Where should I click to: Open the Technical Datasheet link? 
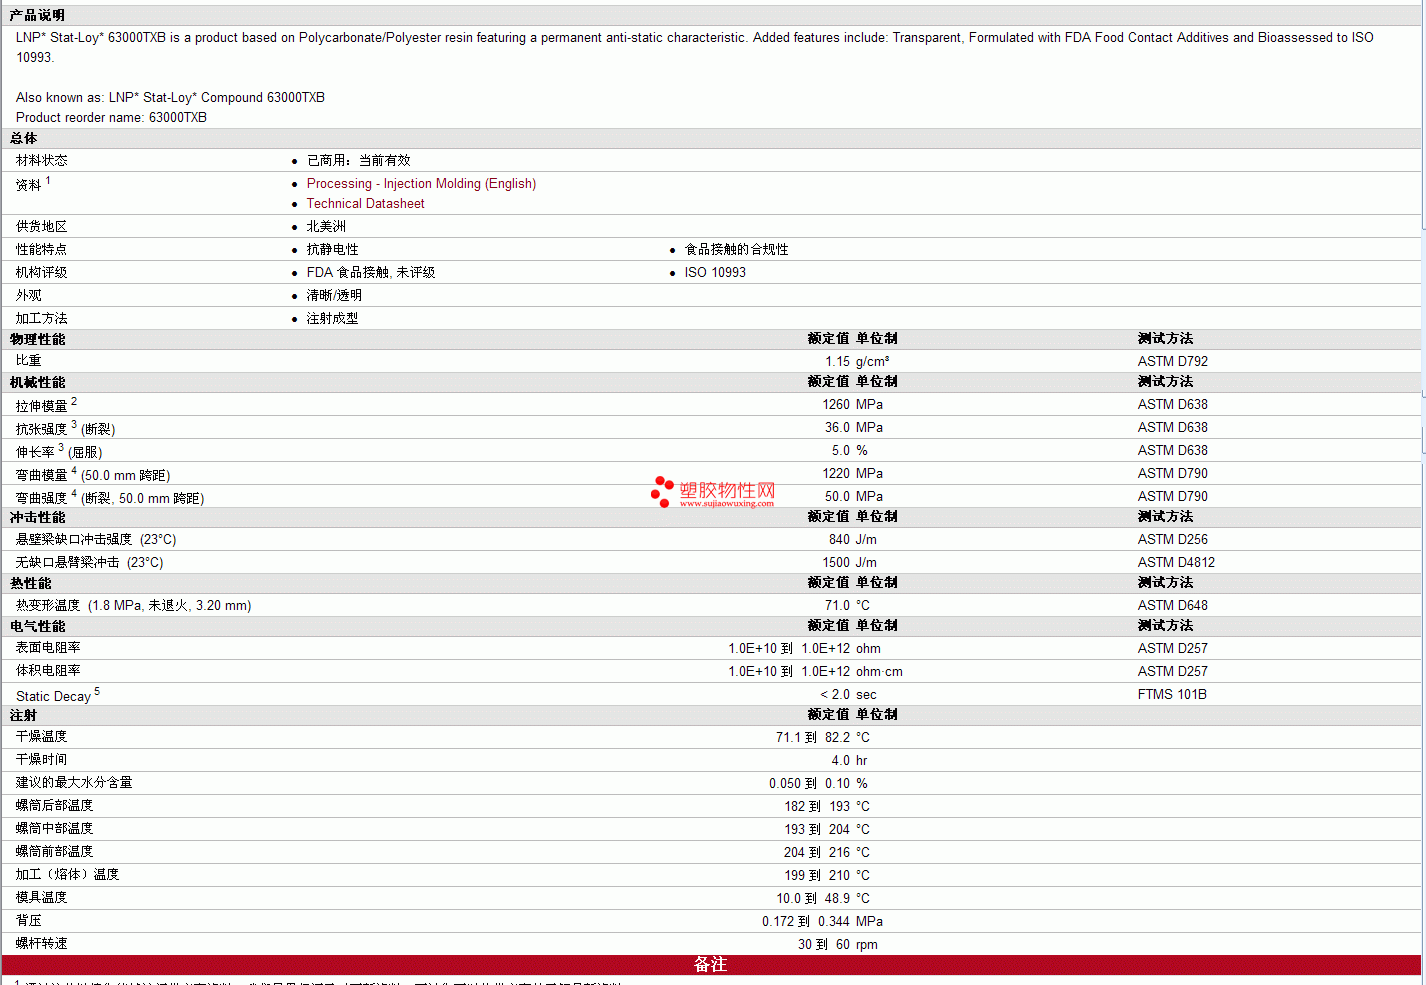(365, 204)
